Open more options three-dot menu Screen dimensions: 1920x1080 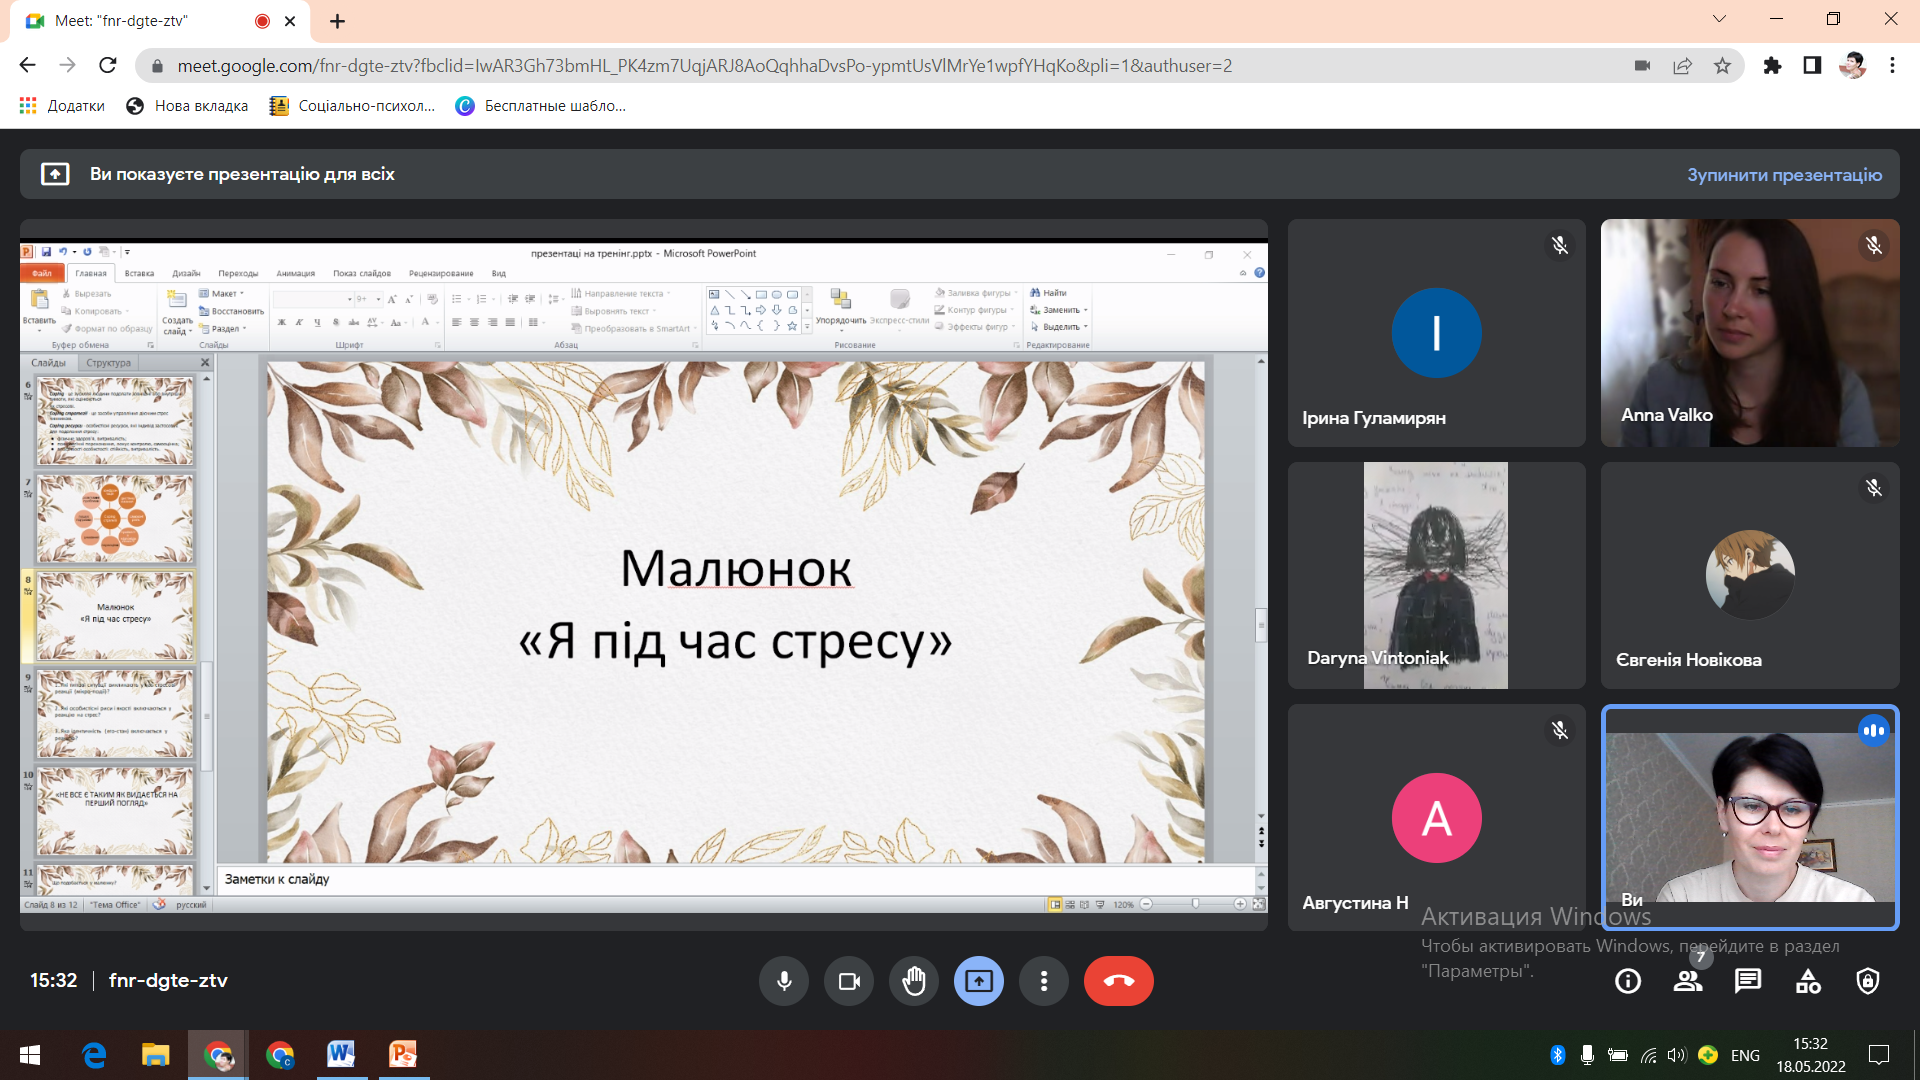pos(1043,981)
